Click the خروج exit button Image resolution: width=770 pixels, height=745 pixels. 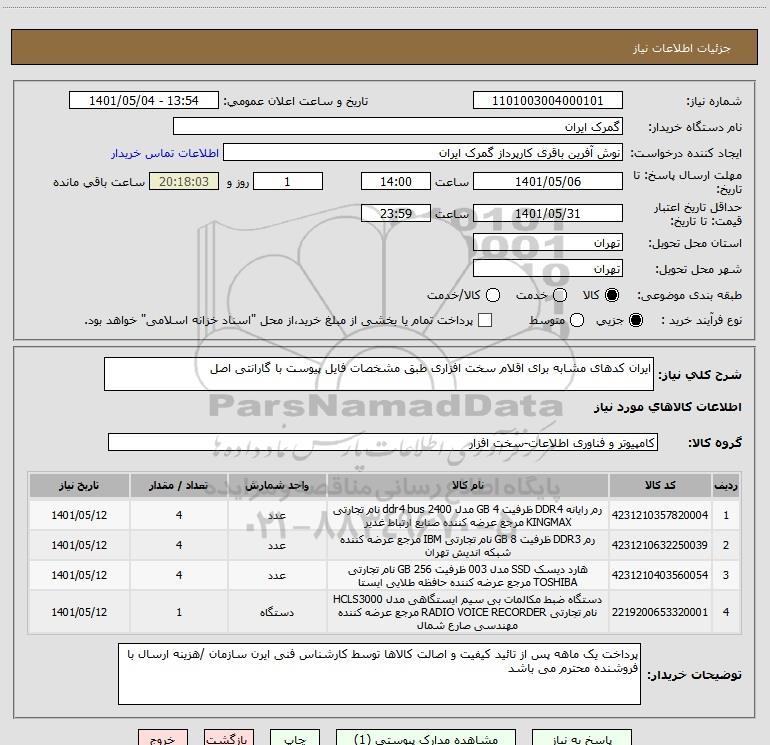click(163, 738)
